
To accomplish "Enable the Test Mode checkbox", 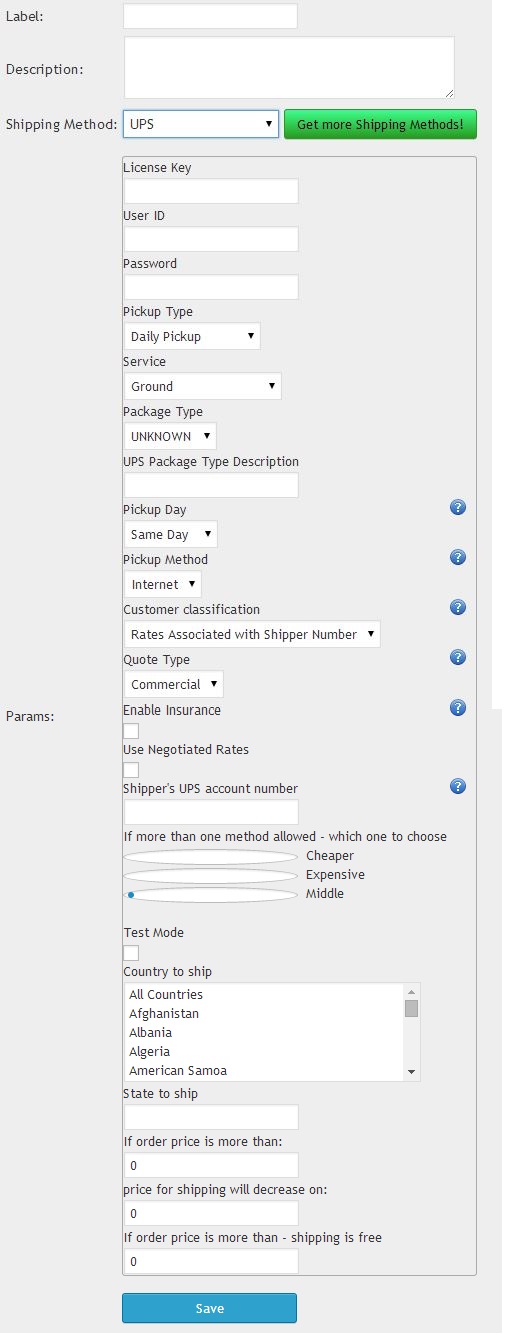I will pos(131,953).
